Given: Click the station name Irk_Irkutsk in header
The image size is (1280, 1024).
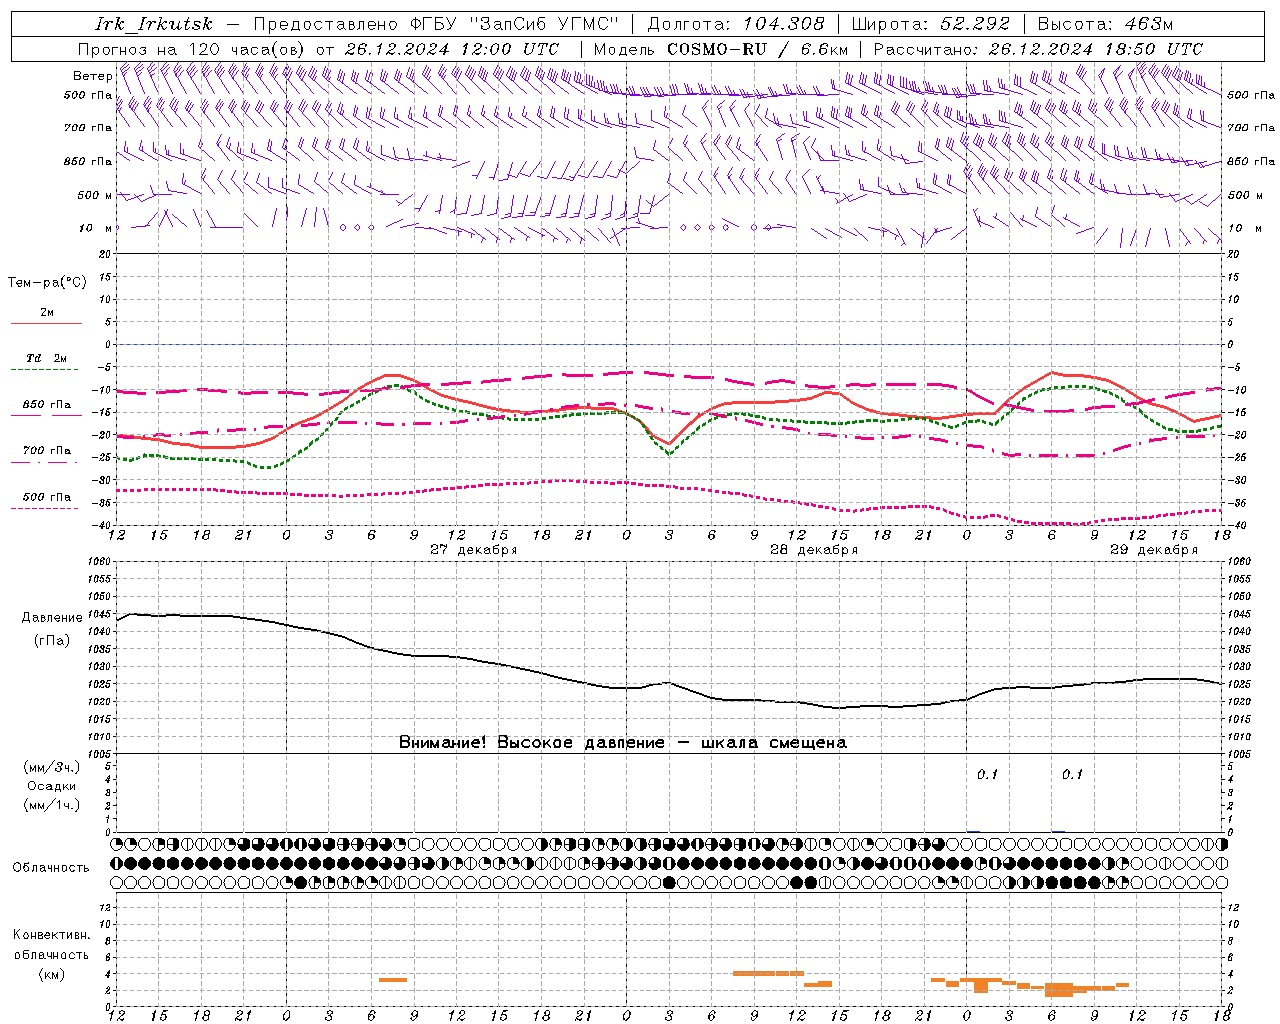Looking at the screenshot, I should (x=154, y=24).
